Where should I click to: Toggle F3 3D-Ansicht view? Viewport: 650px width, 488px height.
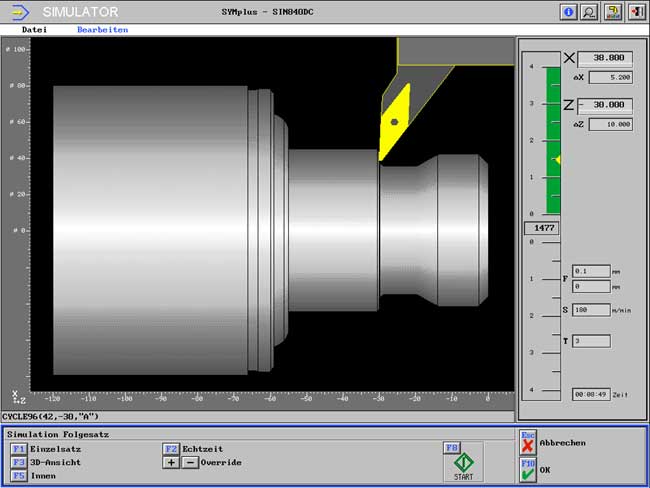click(x=18, y=463)
